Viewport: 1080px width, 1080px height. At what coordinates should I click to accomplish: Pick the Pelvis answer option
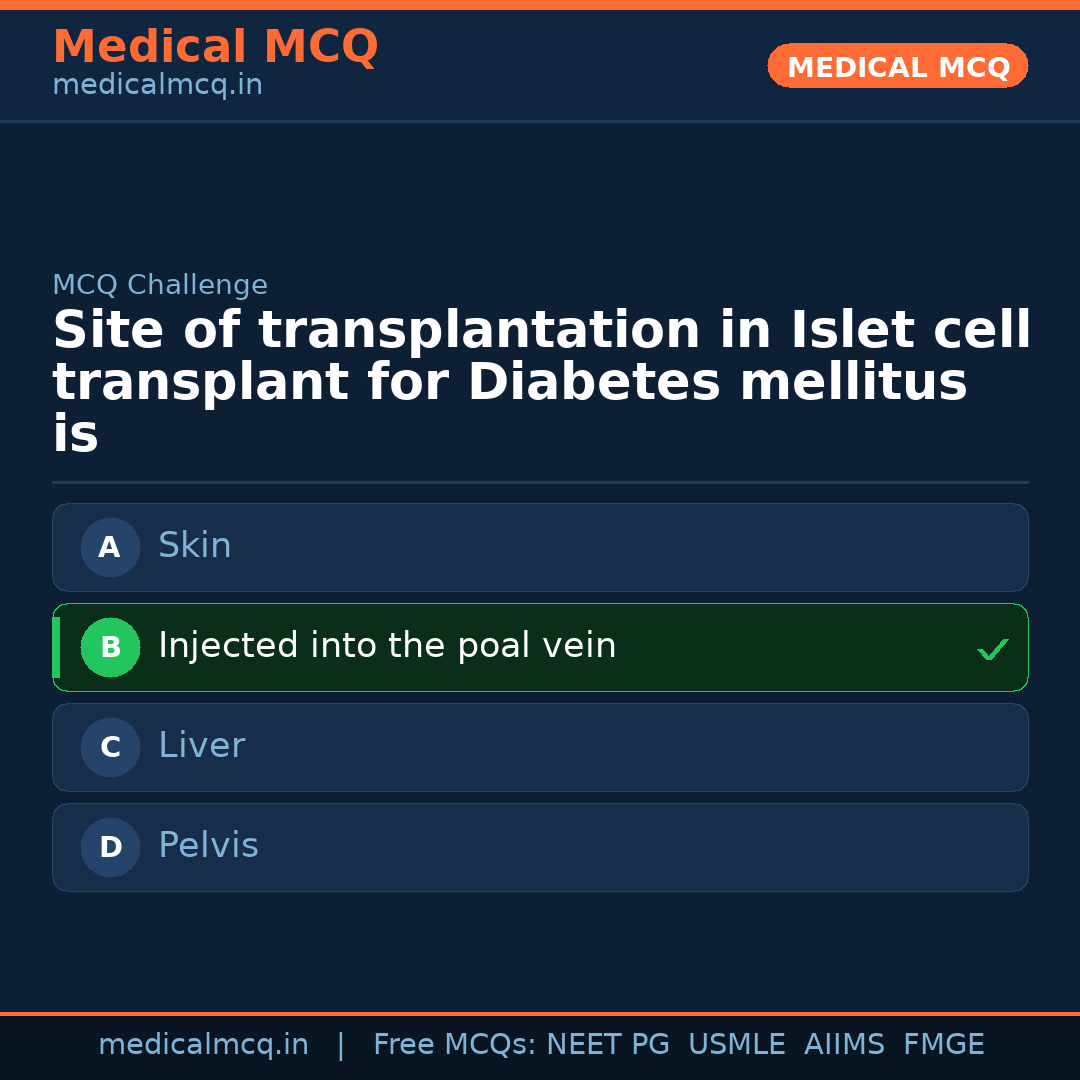(540, 847)
